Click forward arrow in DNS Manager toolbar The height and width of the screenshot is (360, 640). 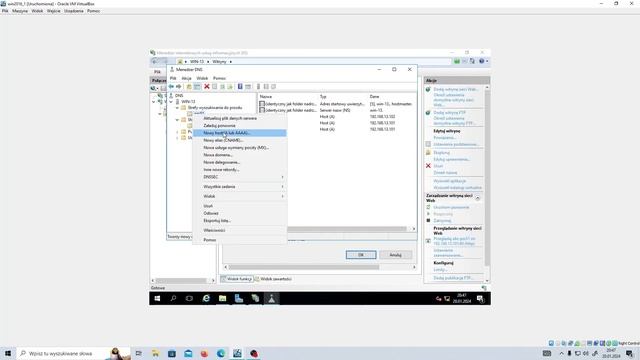point(178,87)
